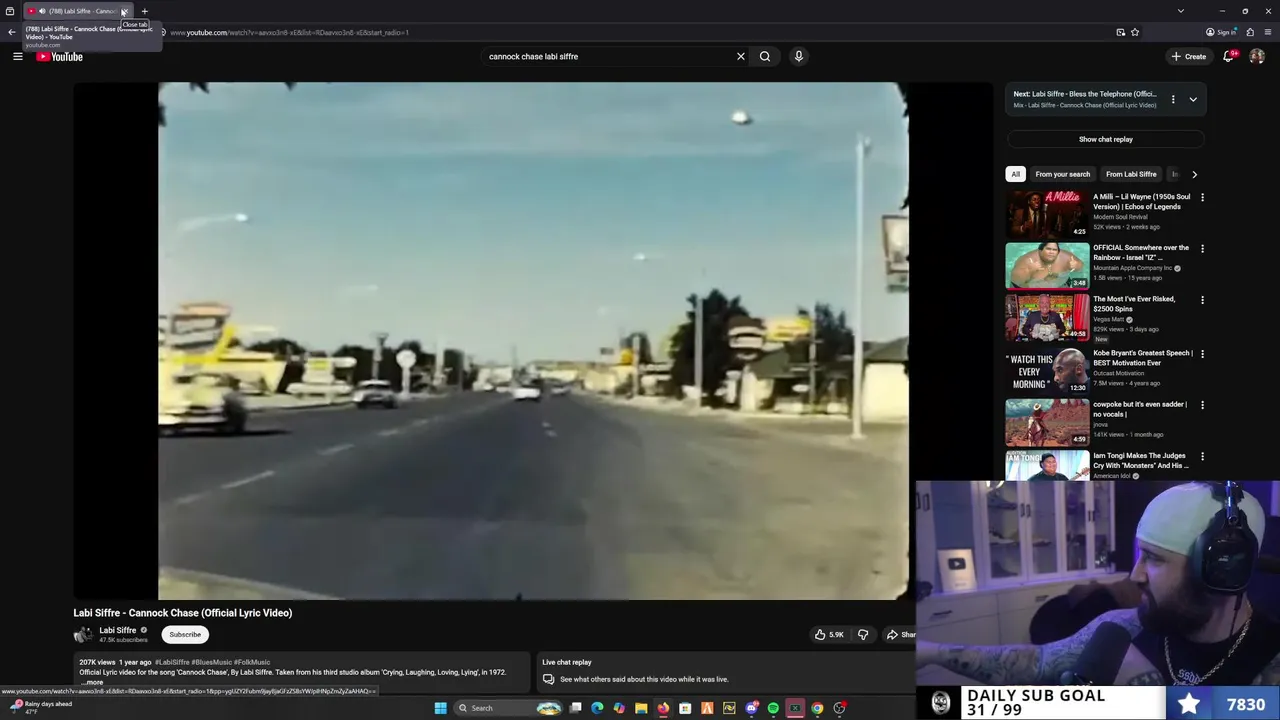Select From your search chip
The image size is (1280, 720).
[1062, 174]
